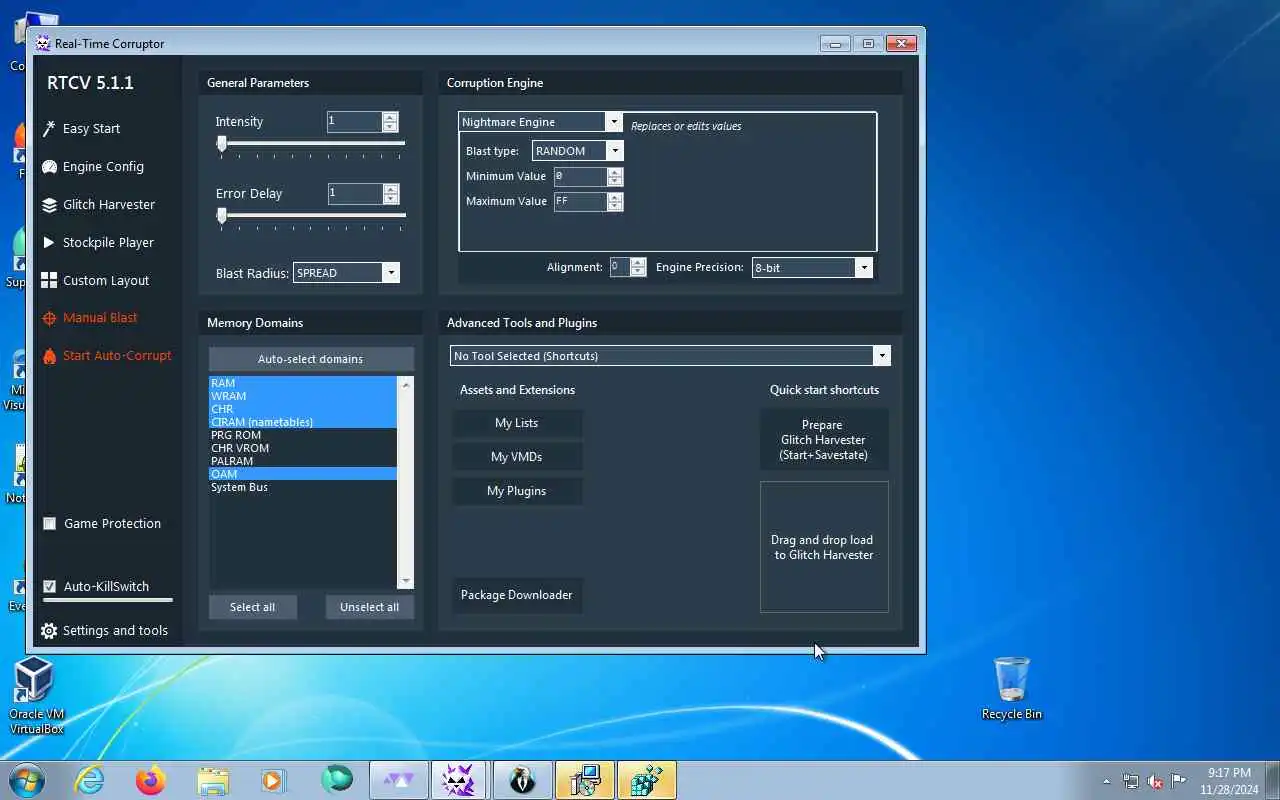Open Blast Radius SPREAD dropdown
Viewport: 1280px width, 800px height.
point(391,273)
